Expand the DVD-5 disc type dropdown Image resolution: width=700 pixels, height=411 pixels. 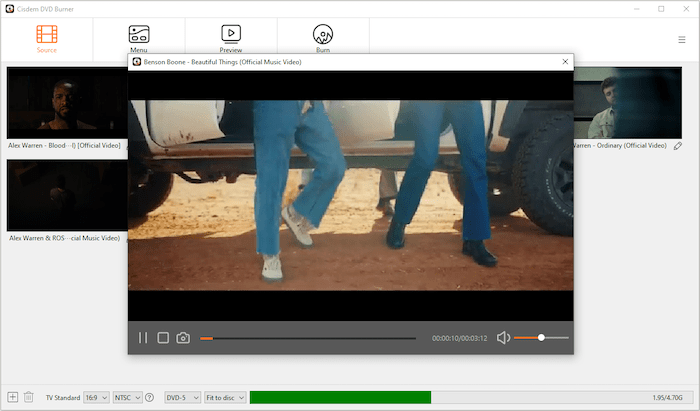tap(182, 397)
